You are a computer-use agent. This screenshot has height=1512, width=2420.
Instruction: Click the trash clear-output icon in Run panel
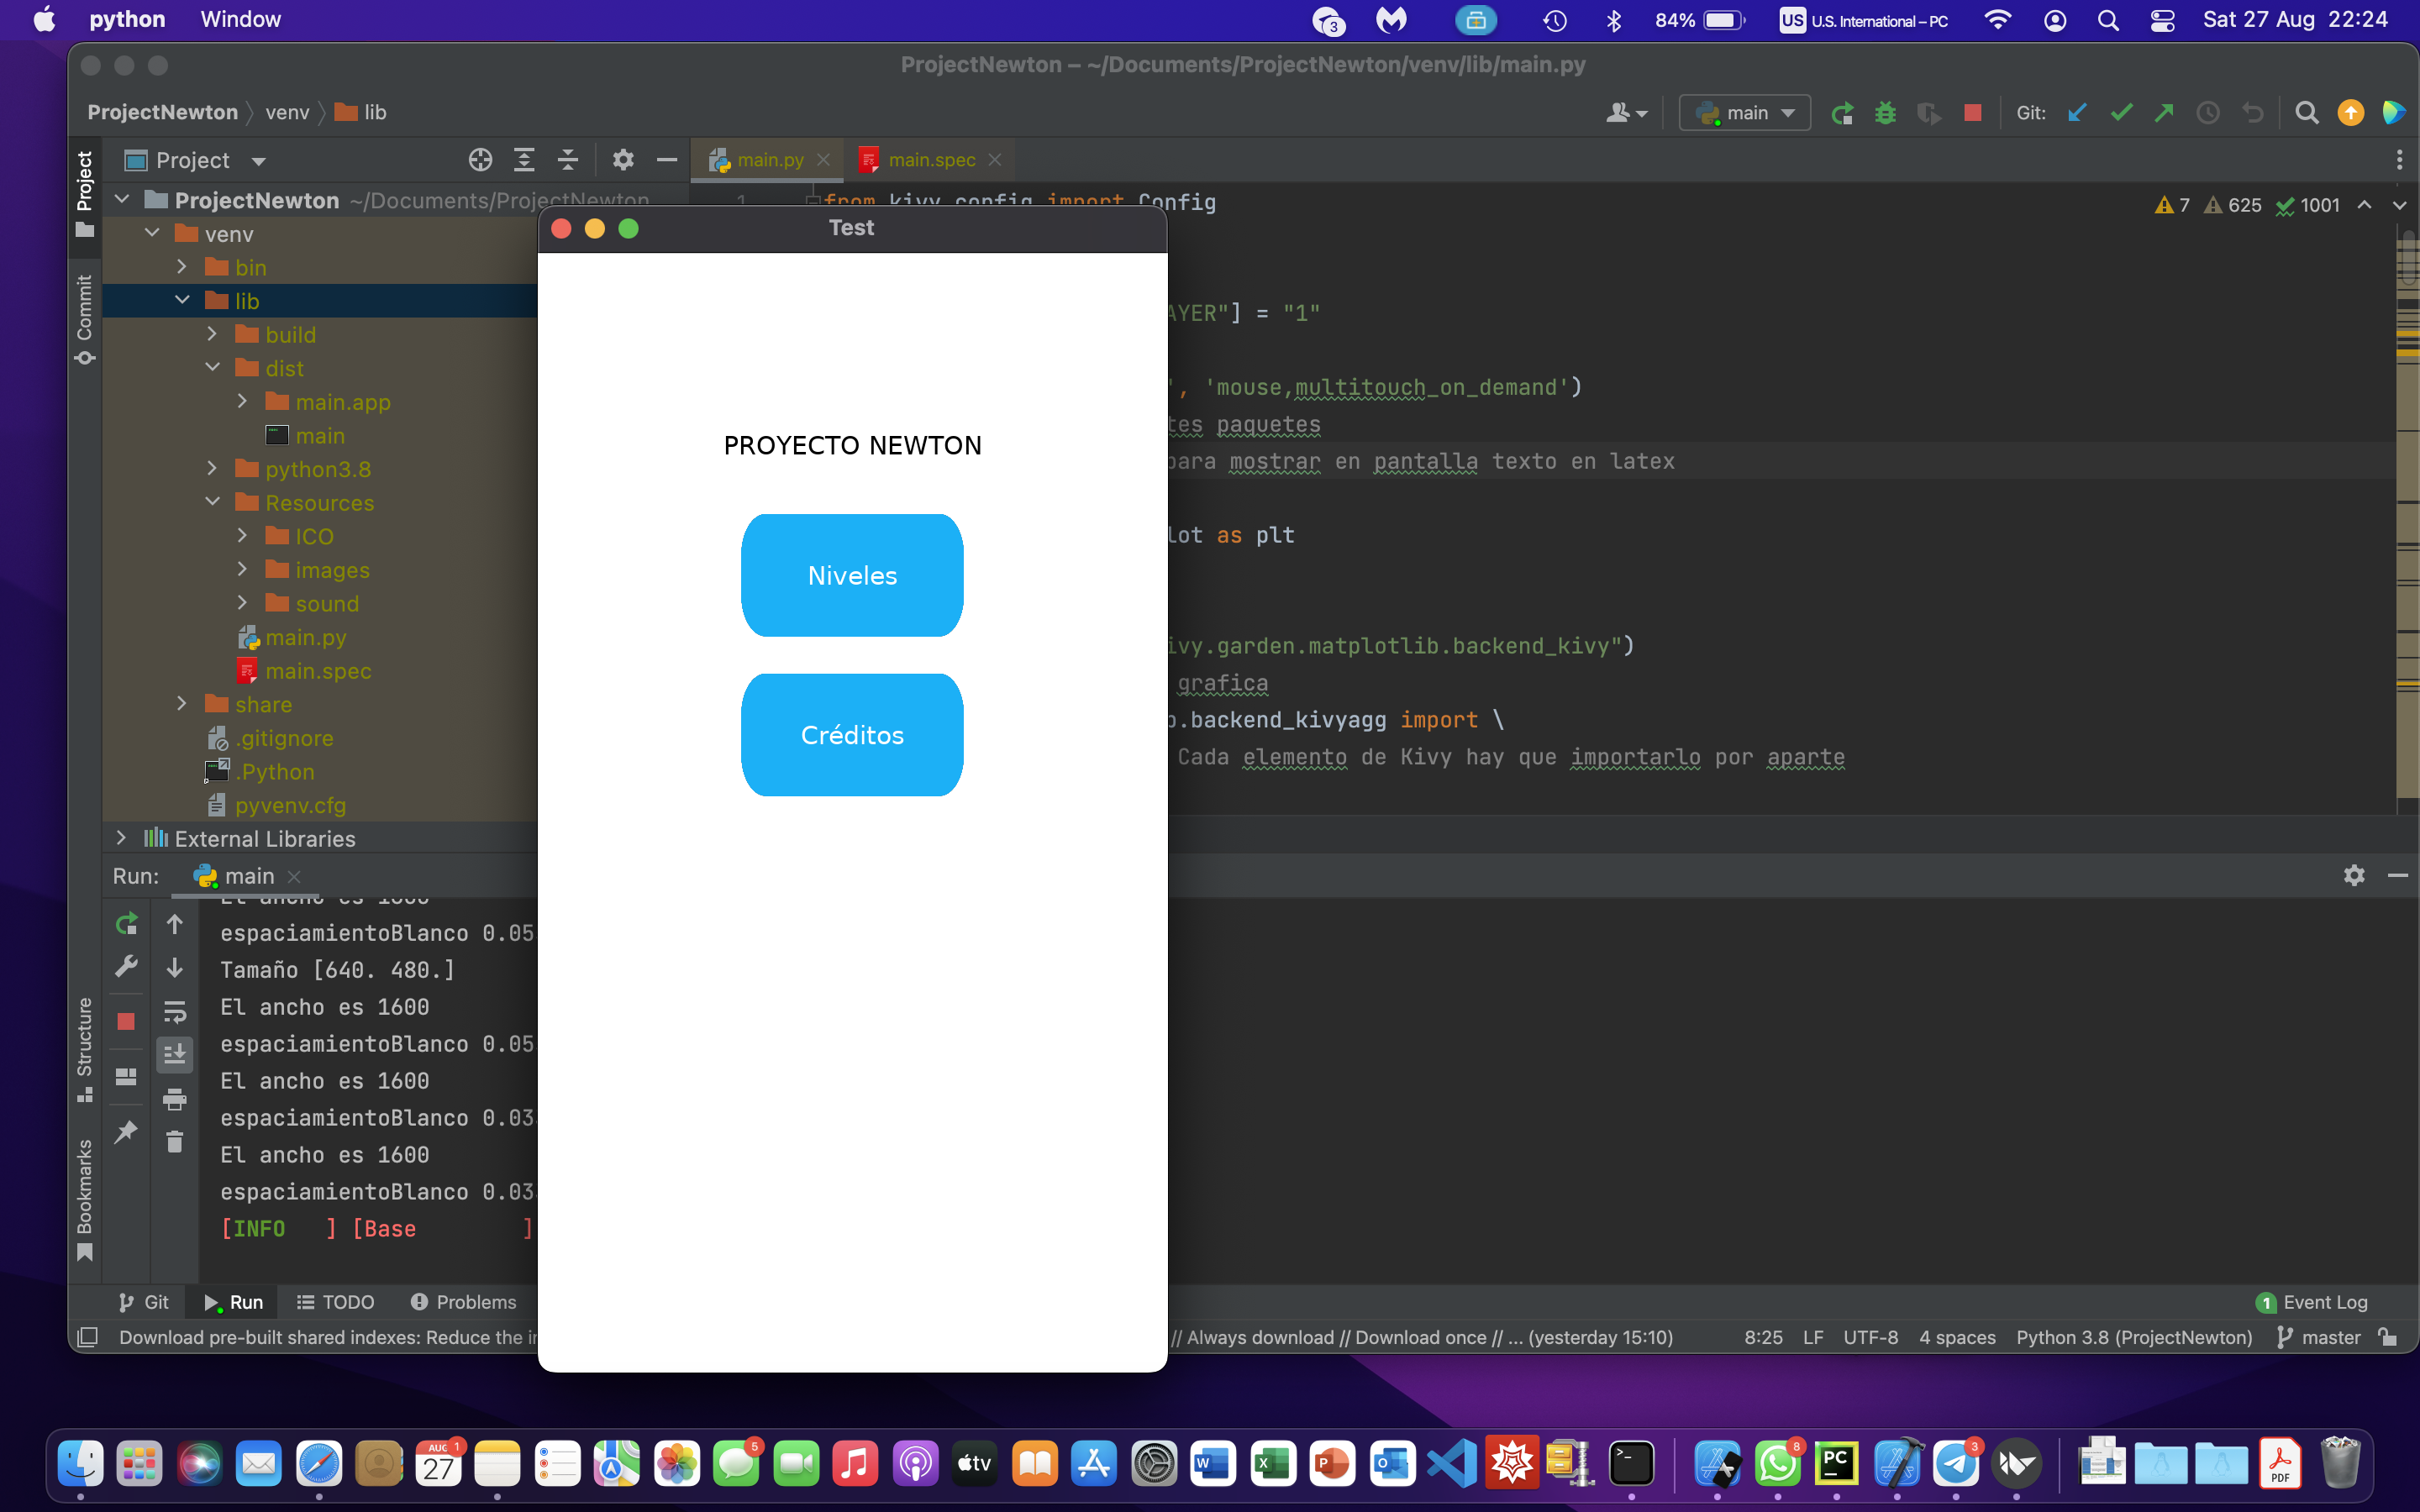pyautogui.click(x=175, y=1142)
